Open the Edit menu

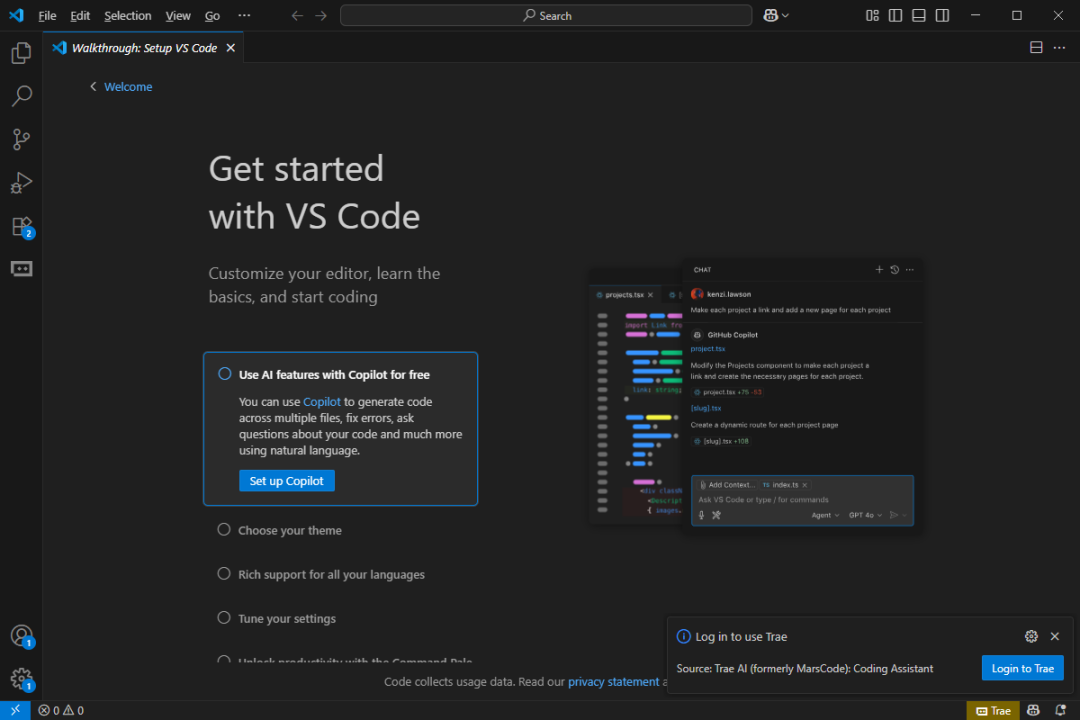pos(80,15)
